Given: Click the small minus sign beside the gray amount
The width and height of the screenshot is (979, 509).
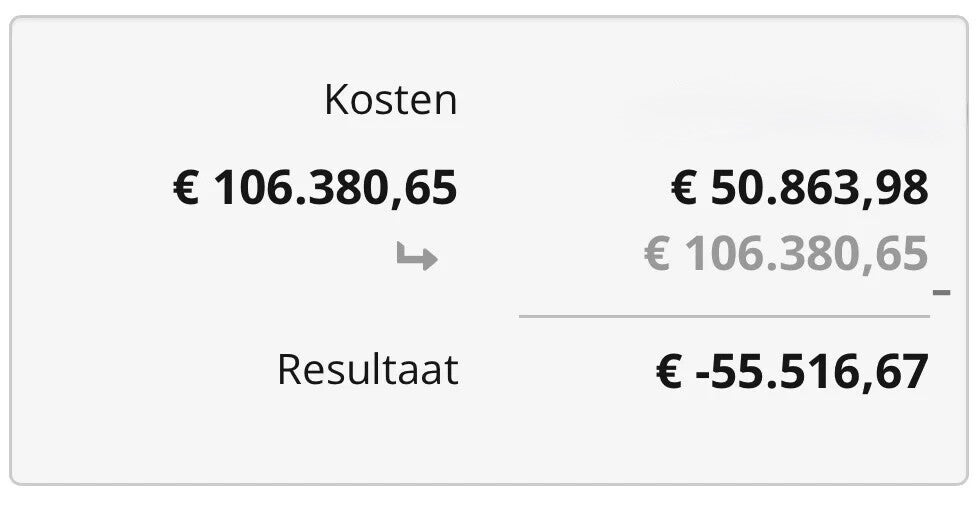Looking at the screenshot, I should [x=940, y=293].
